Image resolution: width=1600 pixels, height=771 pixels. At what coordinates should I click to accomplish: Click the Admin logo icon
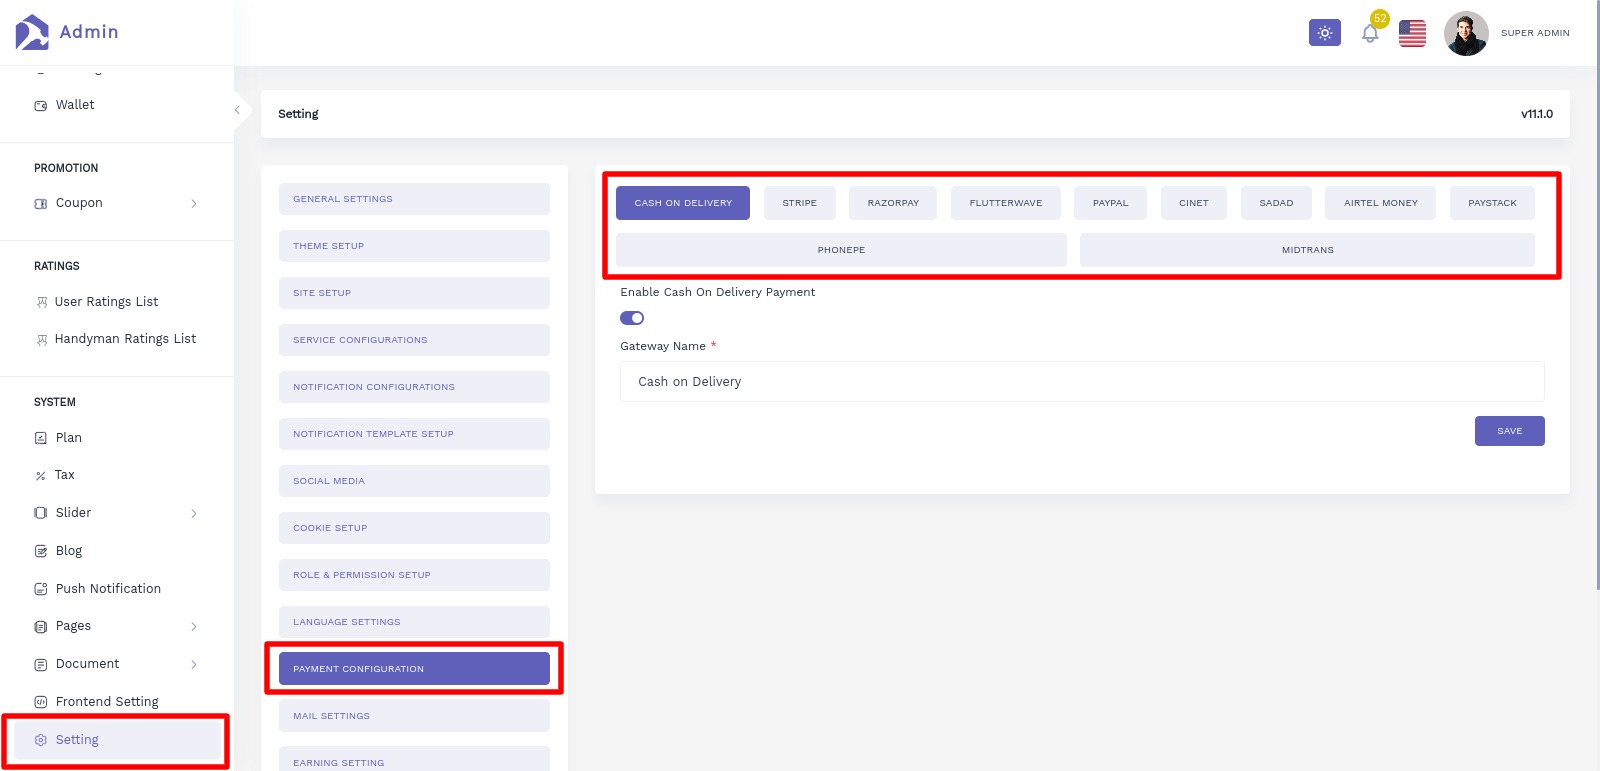pyautogui.click(x=32, y=32)
